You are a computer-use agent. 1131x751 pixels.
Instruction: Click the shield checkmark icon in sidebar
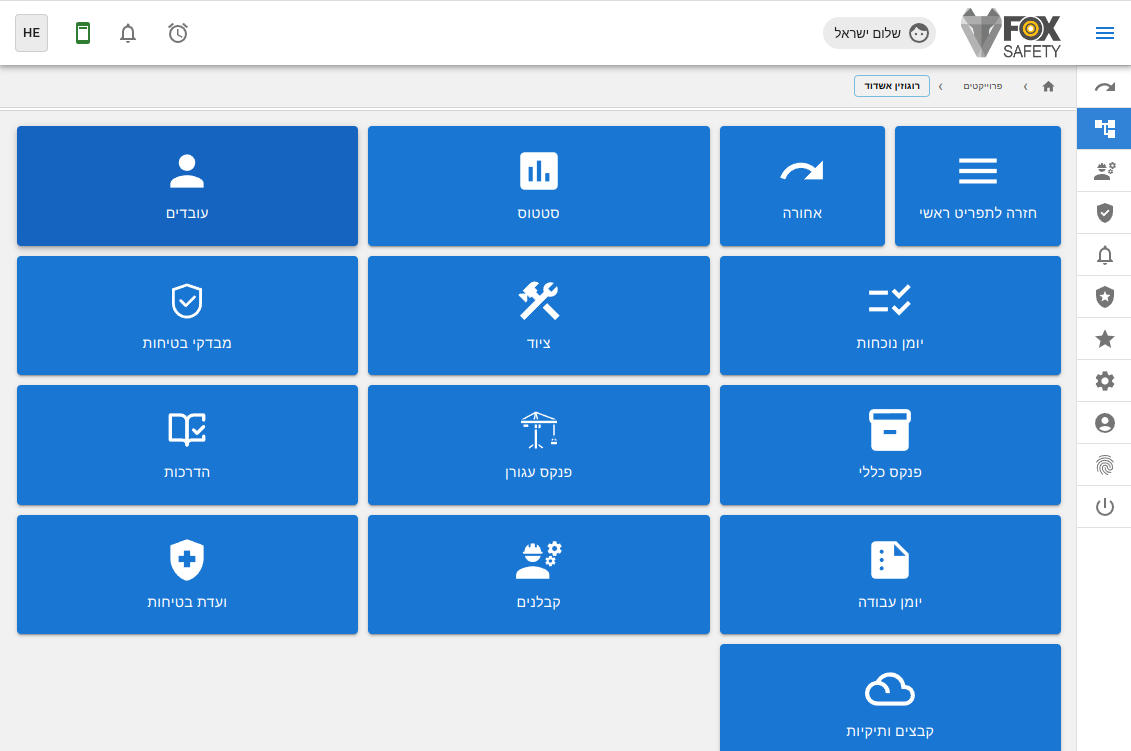1104,212
